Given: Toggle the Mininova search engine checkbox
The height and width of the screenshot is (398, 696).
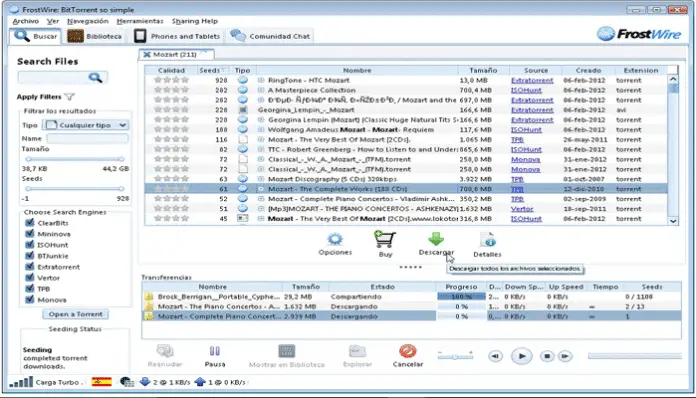Looking at the screenshot, I should [x=30, y=234].
